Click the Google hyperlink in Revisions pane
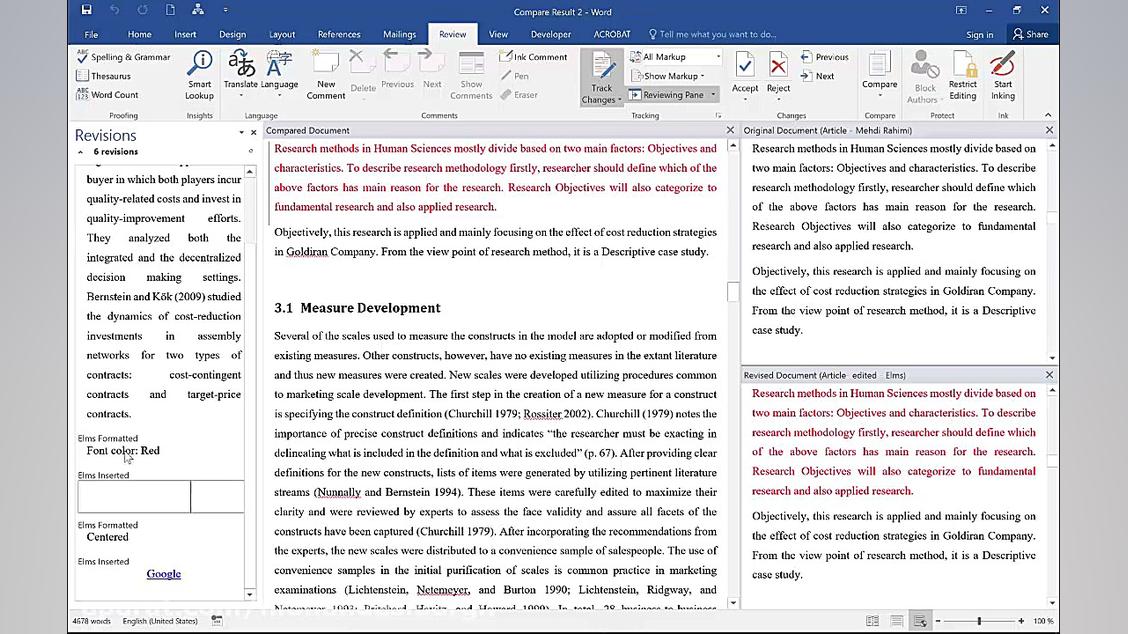Image resolution: width=1128 pixels, height=634 pixels. point(163,574)
